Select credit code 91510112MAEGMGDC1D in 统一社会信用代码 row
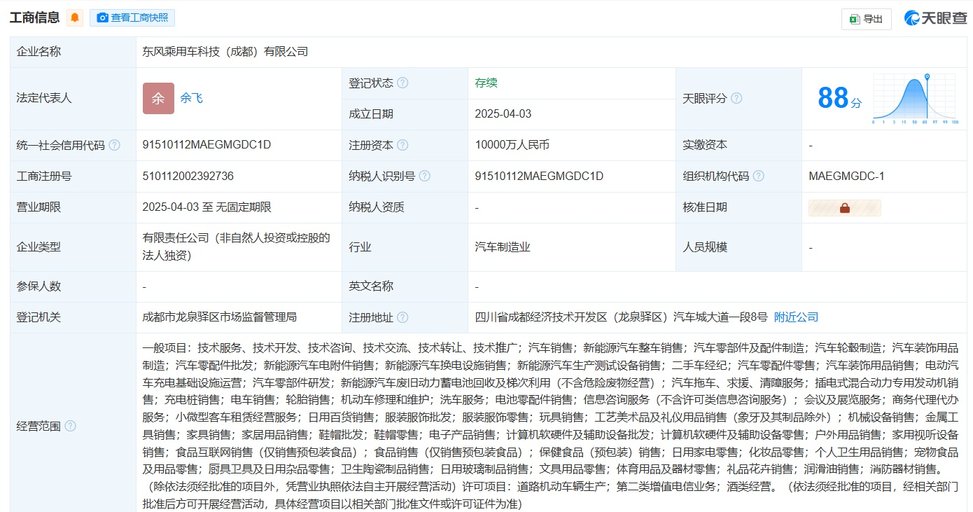 (207, 145)
